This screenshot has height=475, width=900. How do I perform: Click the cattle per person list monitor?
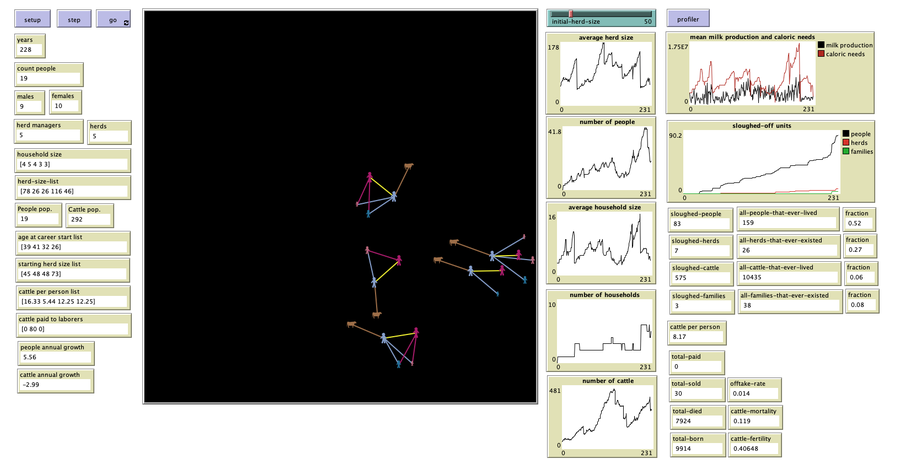pos(73,298)
